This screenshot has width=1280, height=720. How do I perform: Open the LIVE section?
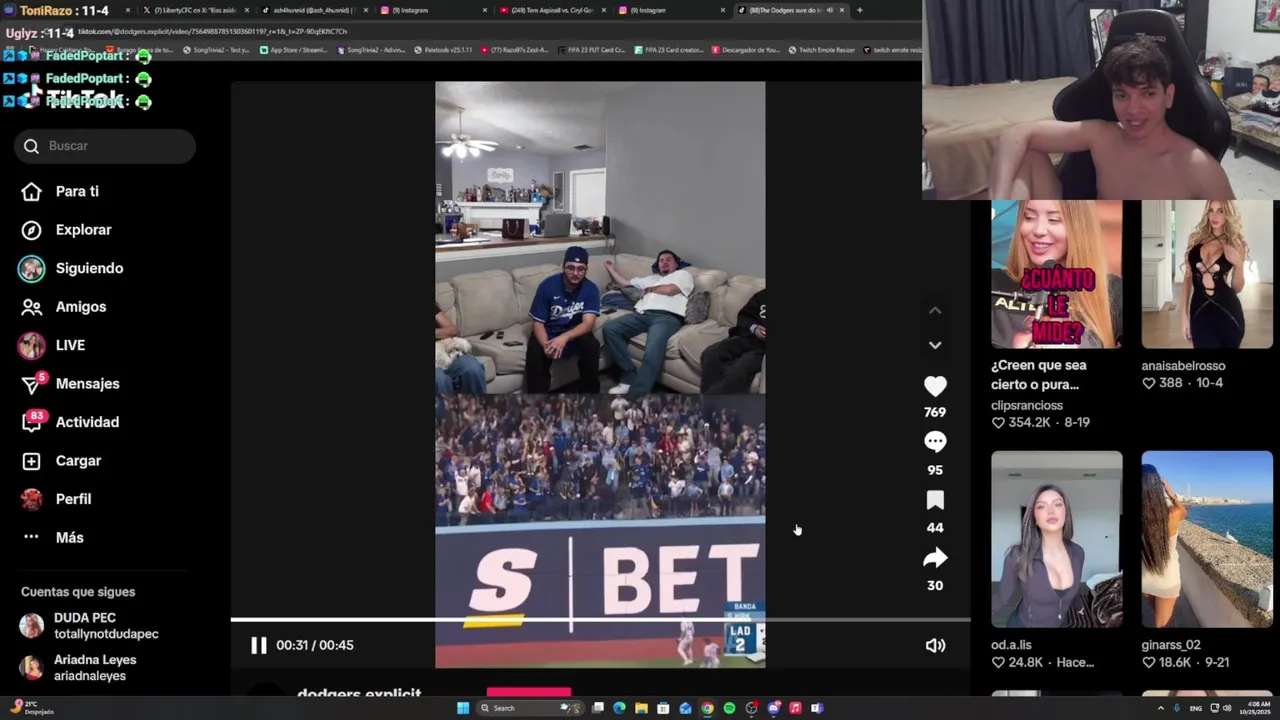click(x=52, y=345)
